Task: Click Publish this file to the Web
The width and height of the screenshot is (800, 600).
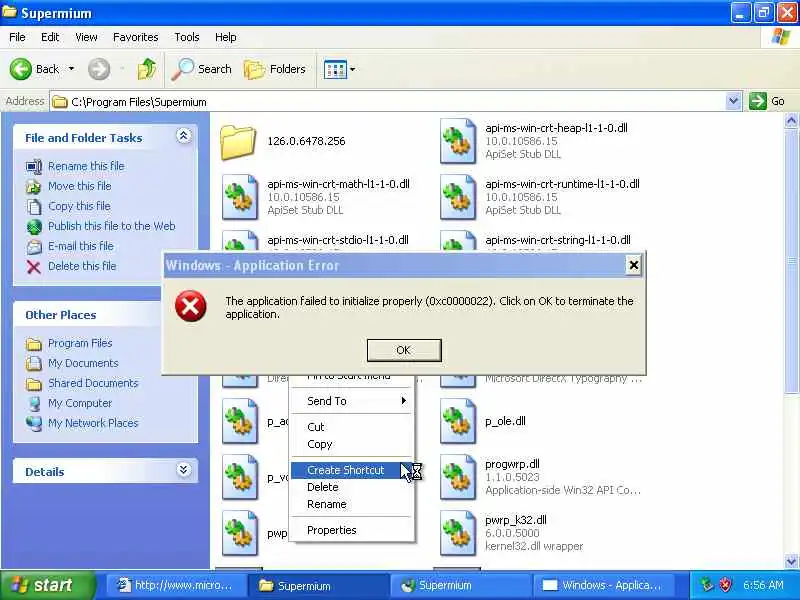Action: pyautogui.click(x=112, y=226)
